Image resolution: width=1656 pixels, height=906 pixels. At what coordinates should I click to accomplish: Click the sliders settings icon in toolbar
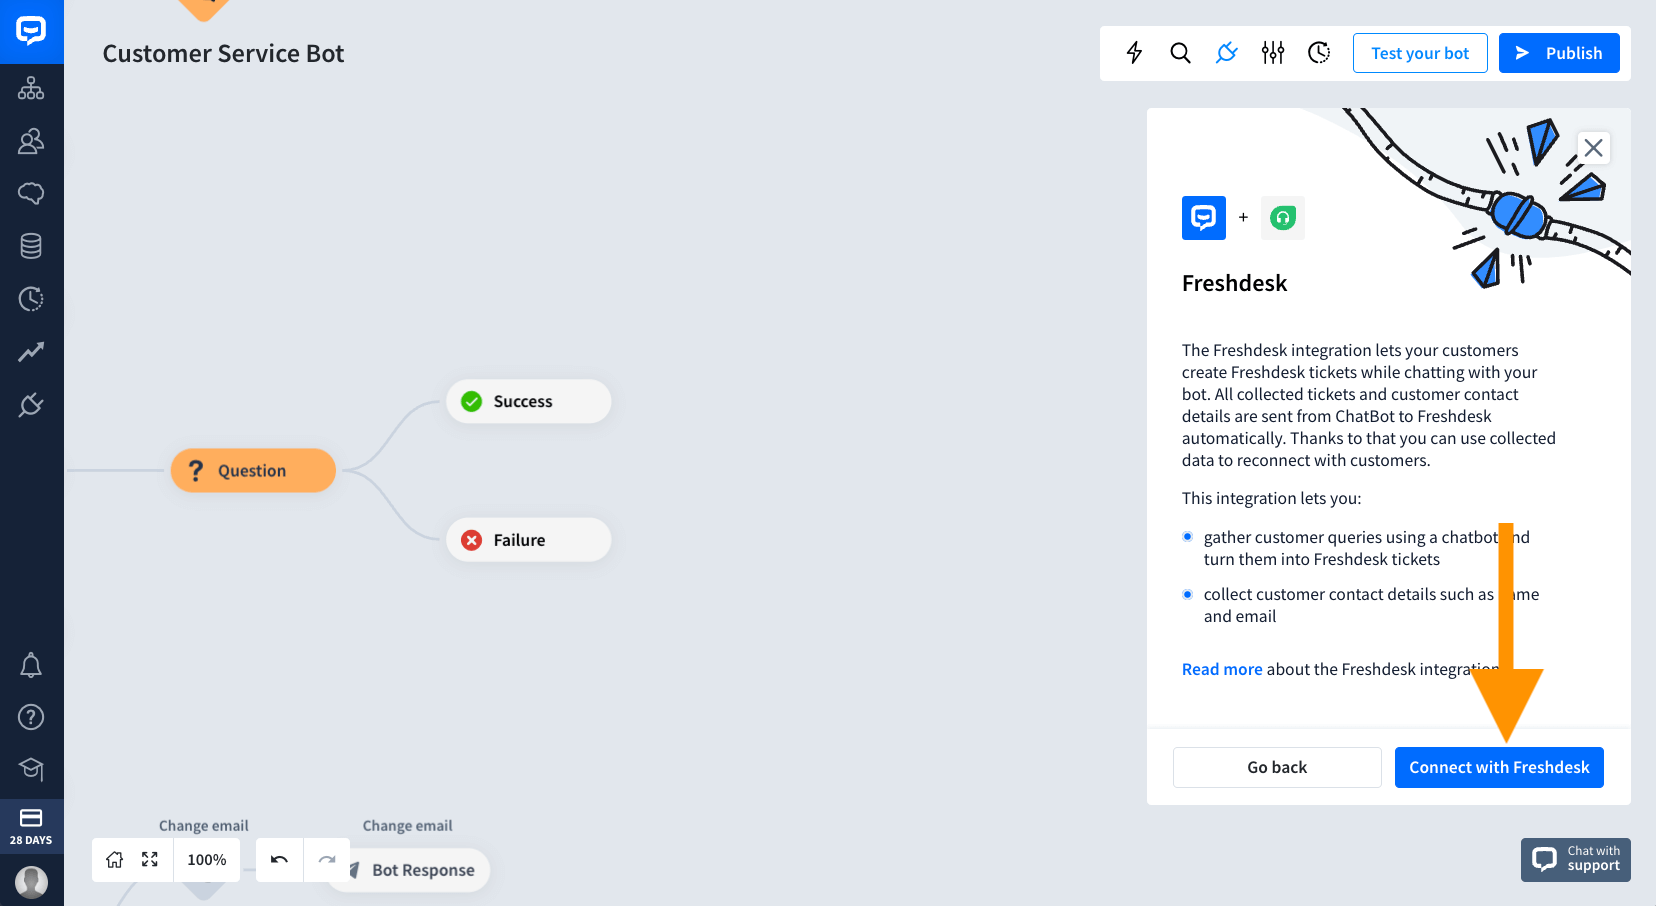(1273, 53)
